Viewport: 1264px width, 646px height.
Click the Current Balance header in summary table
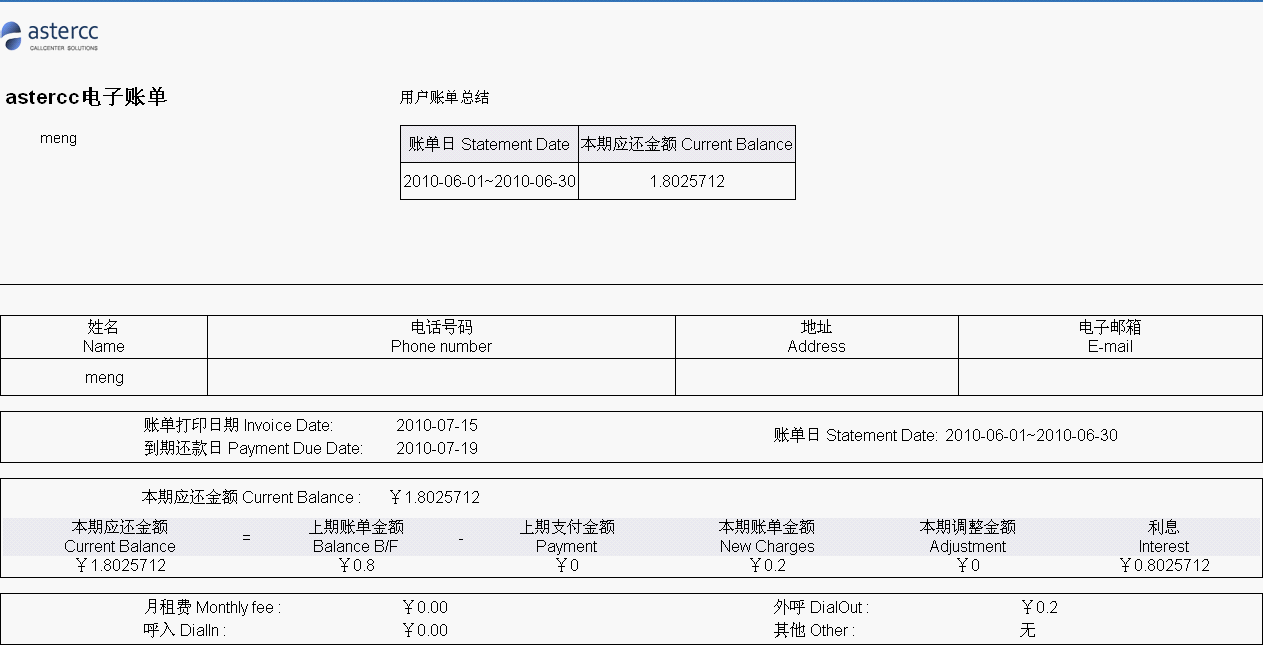(x=687, y=144)
